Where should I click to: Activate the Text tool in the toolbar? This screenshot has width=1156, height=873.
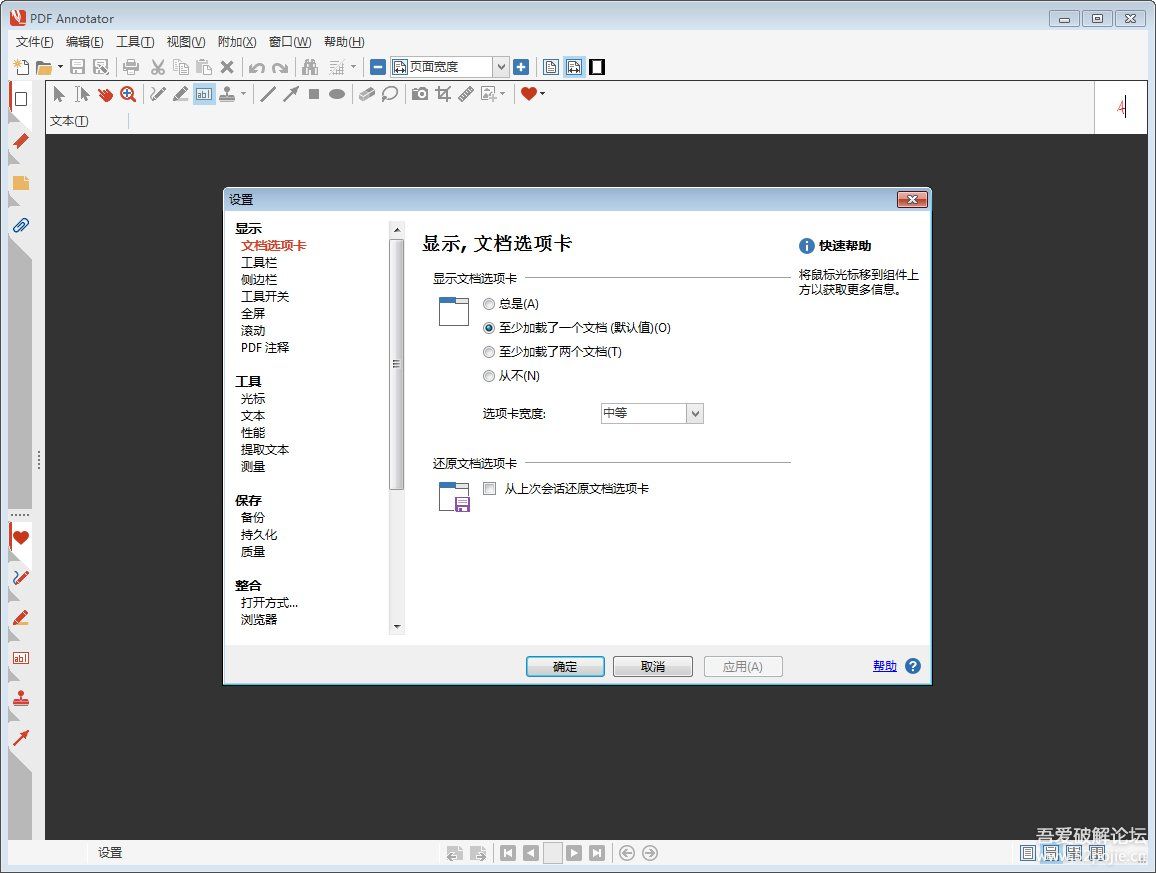[204, 94]
